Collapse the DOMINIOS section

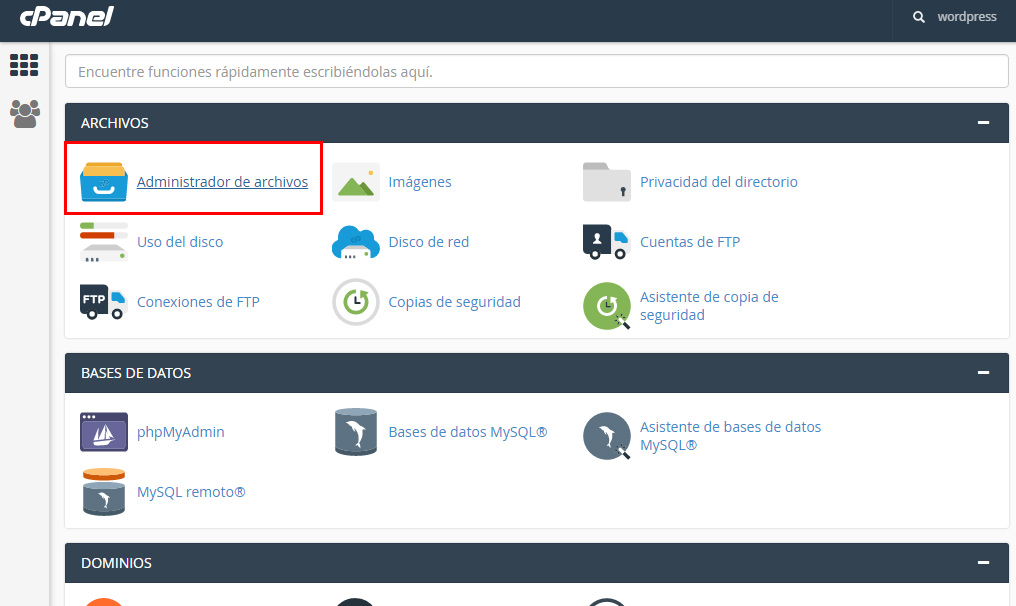click(x=984, y=563)
